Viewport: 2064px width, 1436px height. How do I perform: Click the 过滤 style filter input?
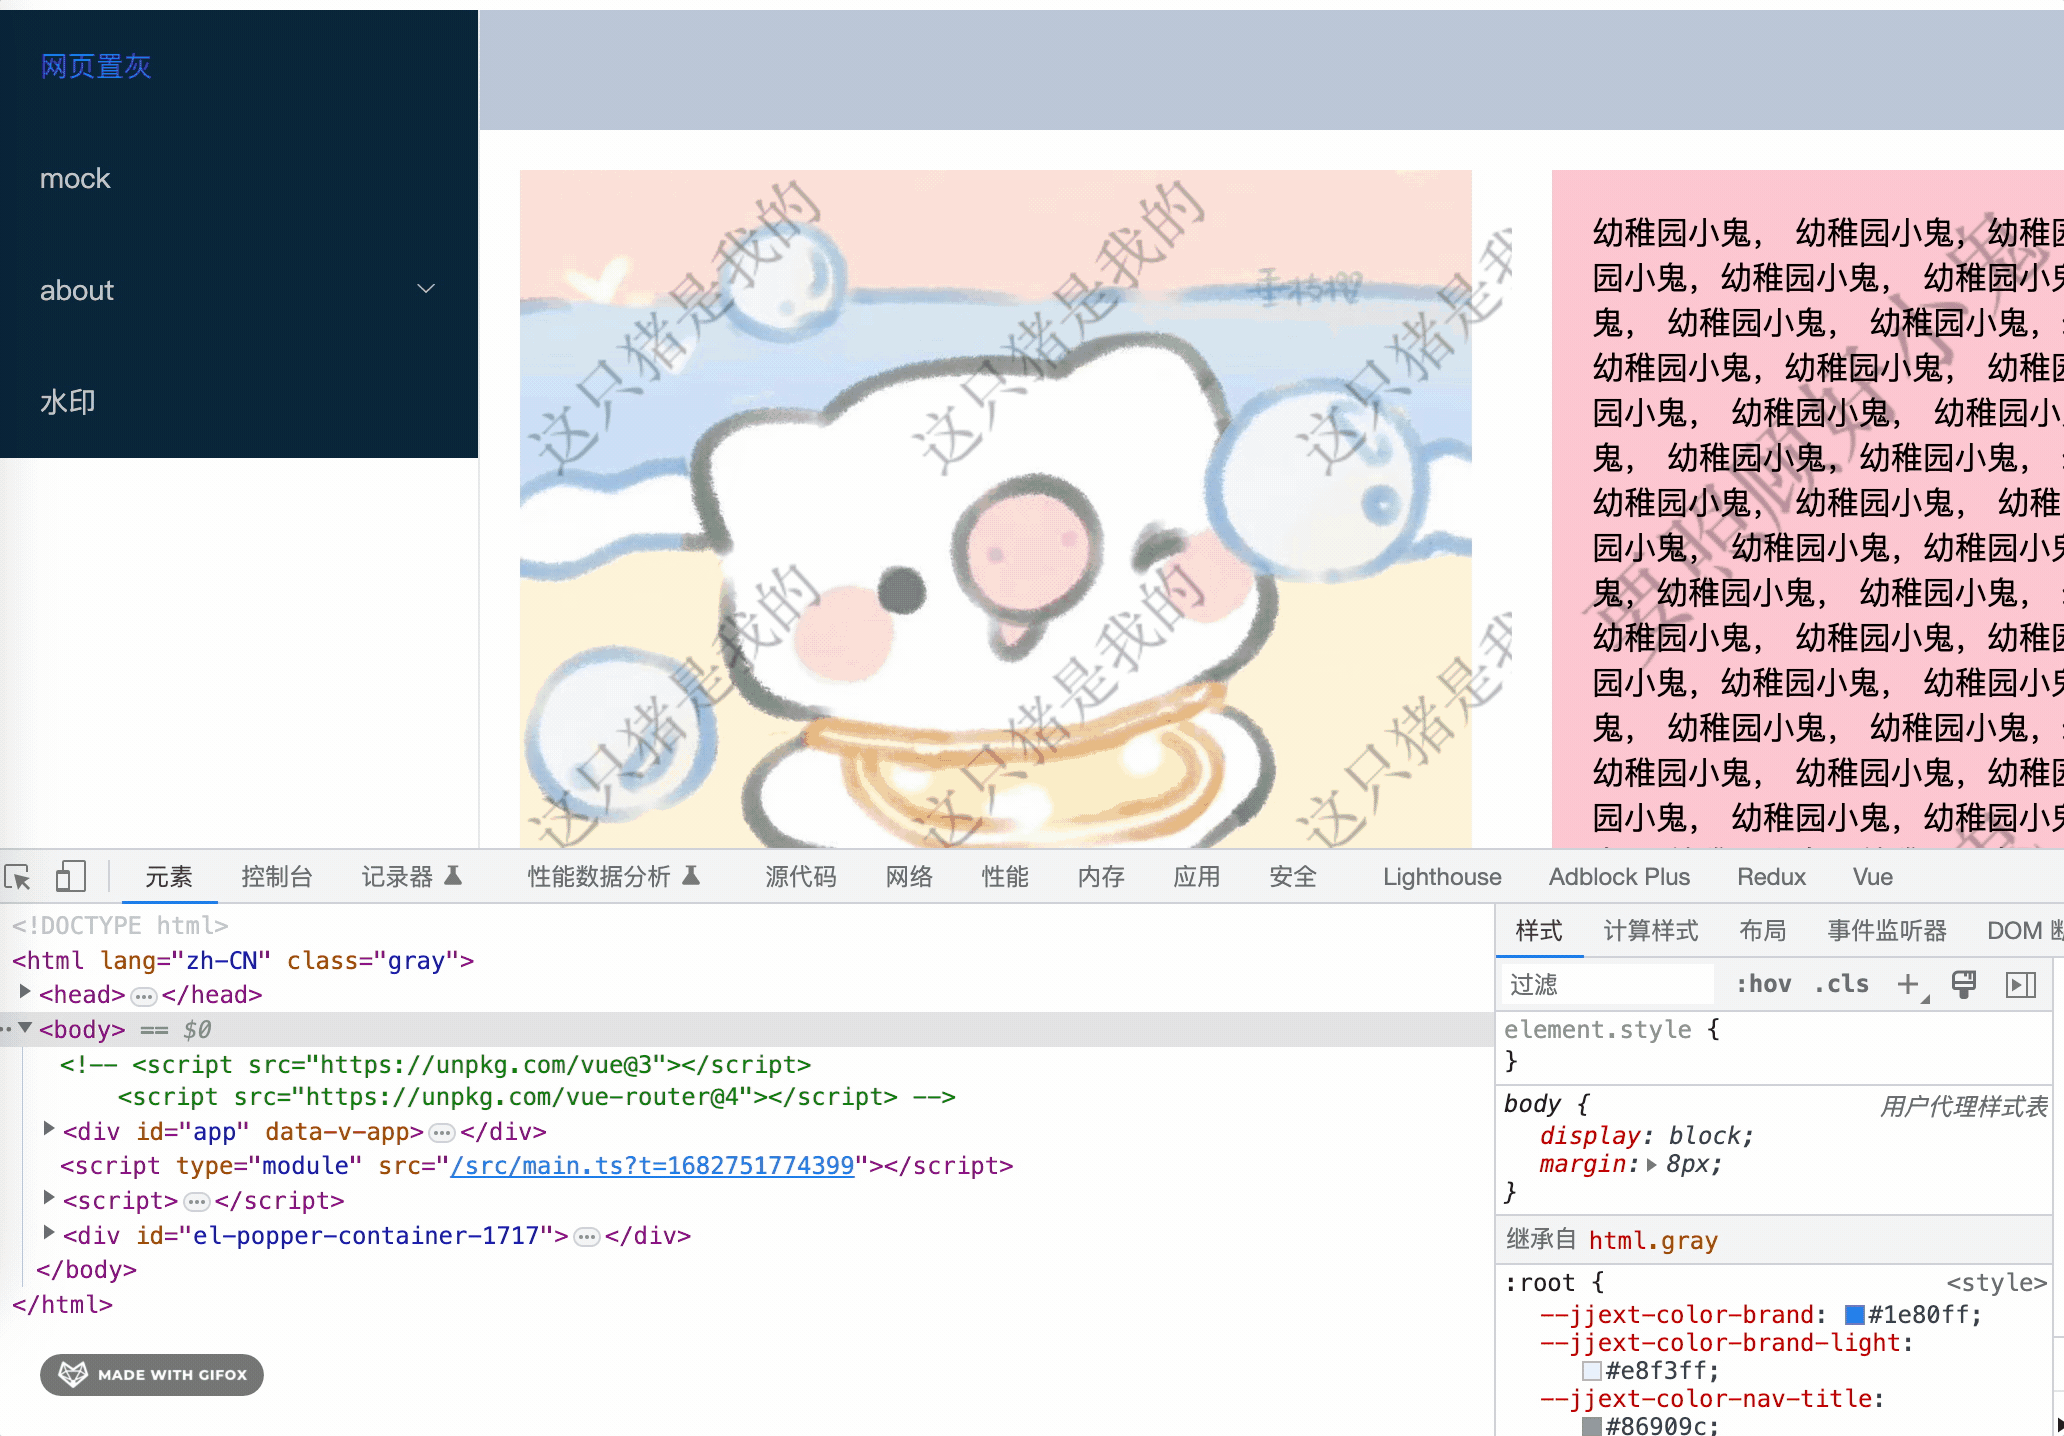1605,984
